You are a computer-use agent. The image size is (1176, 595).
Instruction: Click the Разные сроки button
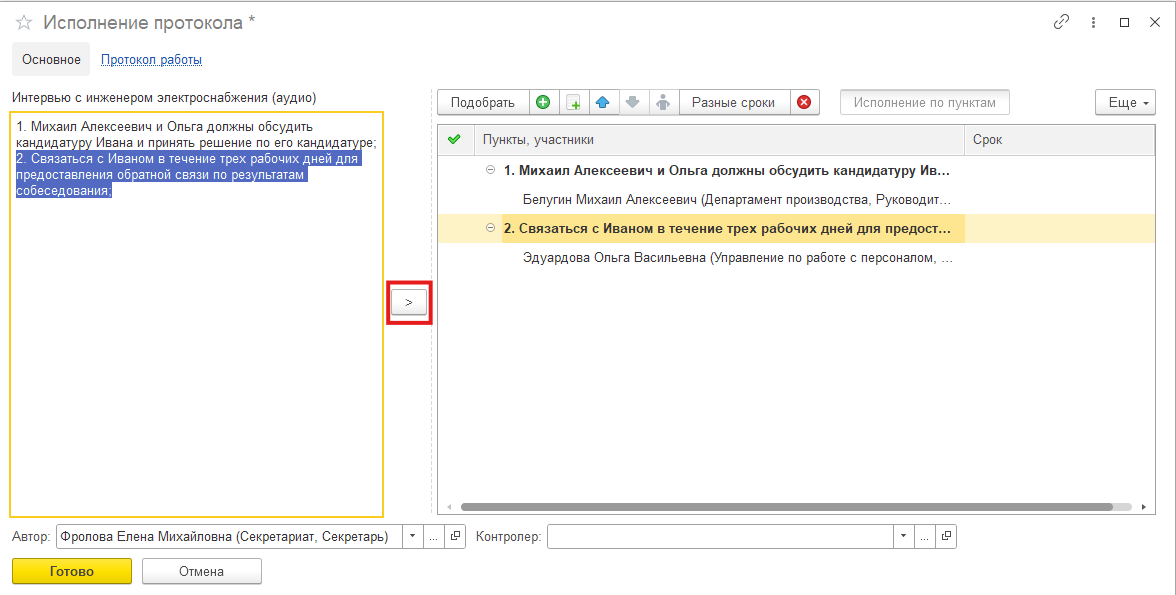734,103
